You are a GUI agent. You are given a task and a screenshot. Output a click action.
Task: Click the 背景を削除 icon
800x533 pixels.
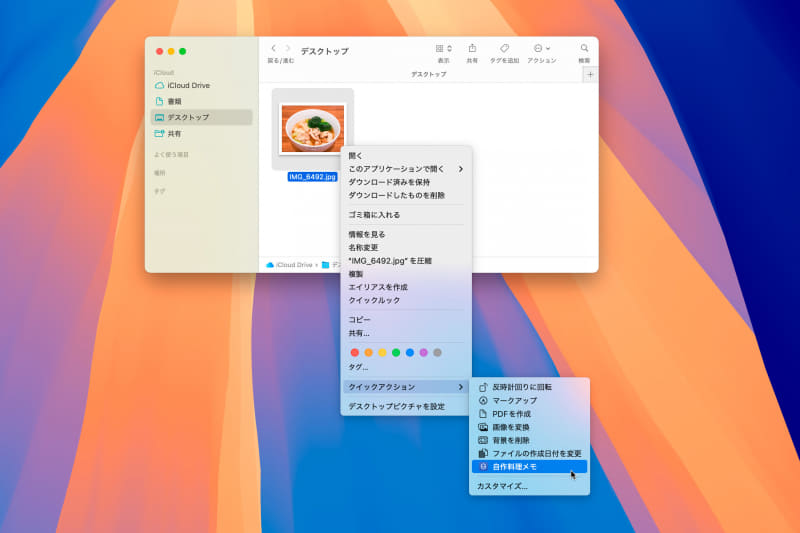tap(483, 440)
